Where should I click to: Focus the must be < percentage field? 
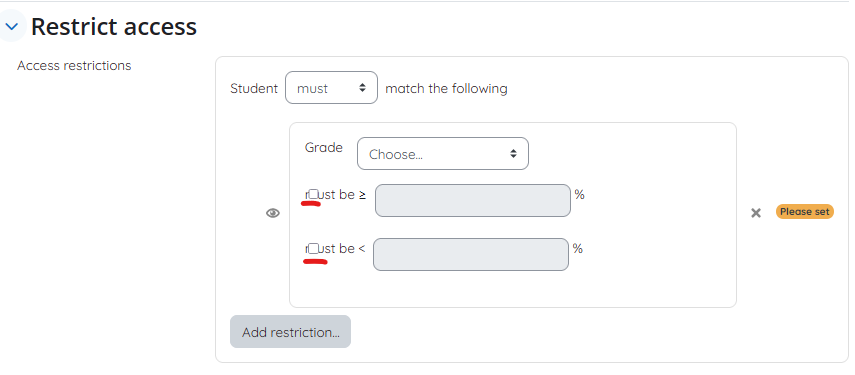pyautogui.click(x=471, y=255)
